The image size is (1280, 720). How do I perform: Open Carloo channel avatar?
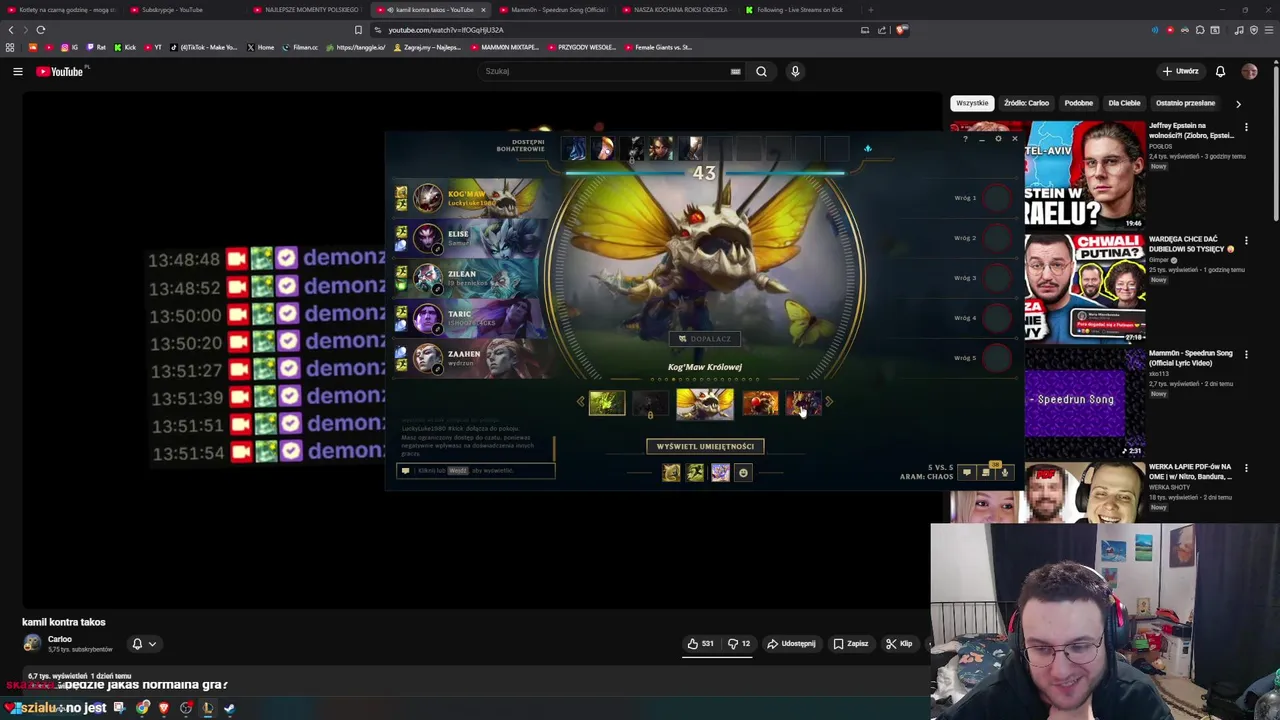click(x=32, y=643)
